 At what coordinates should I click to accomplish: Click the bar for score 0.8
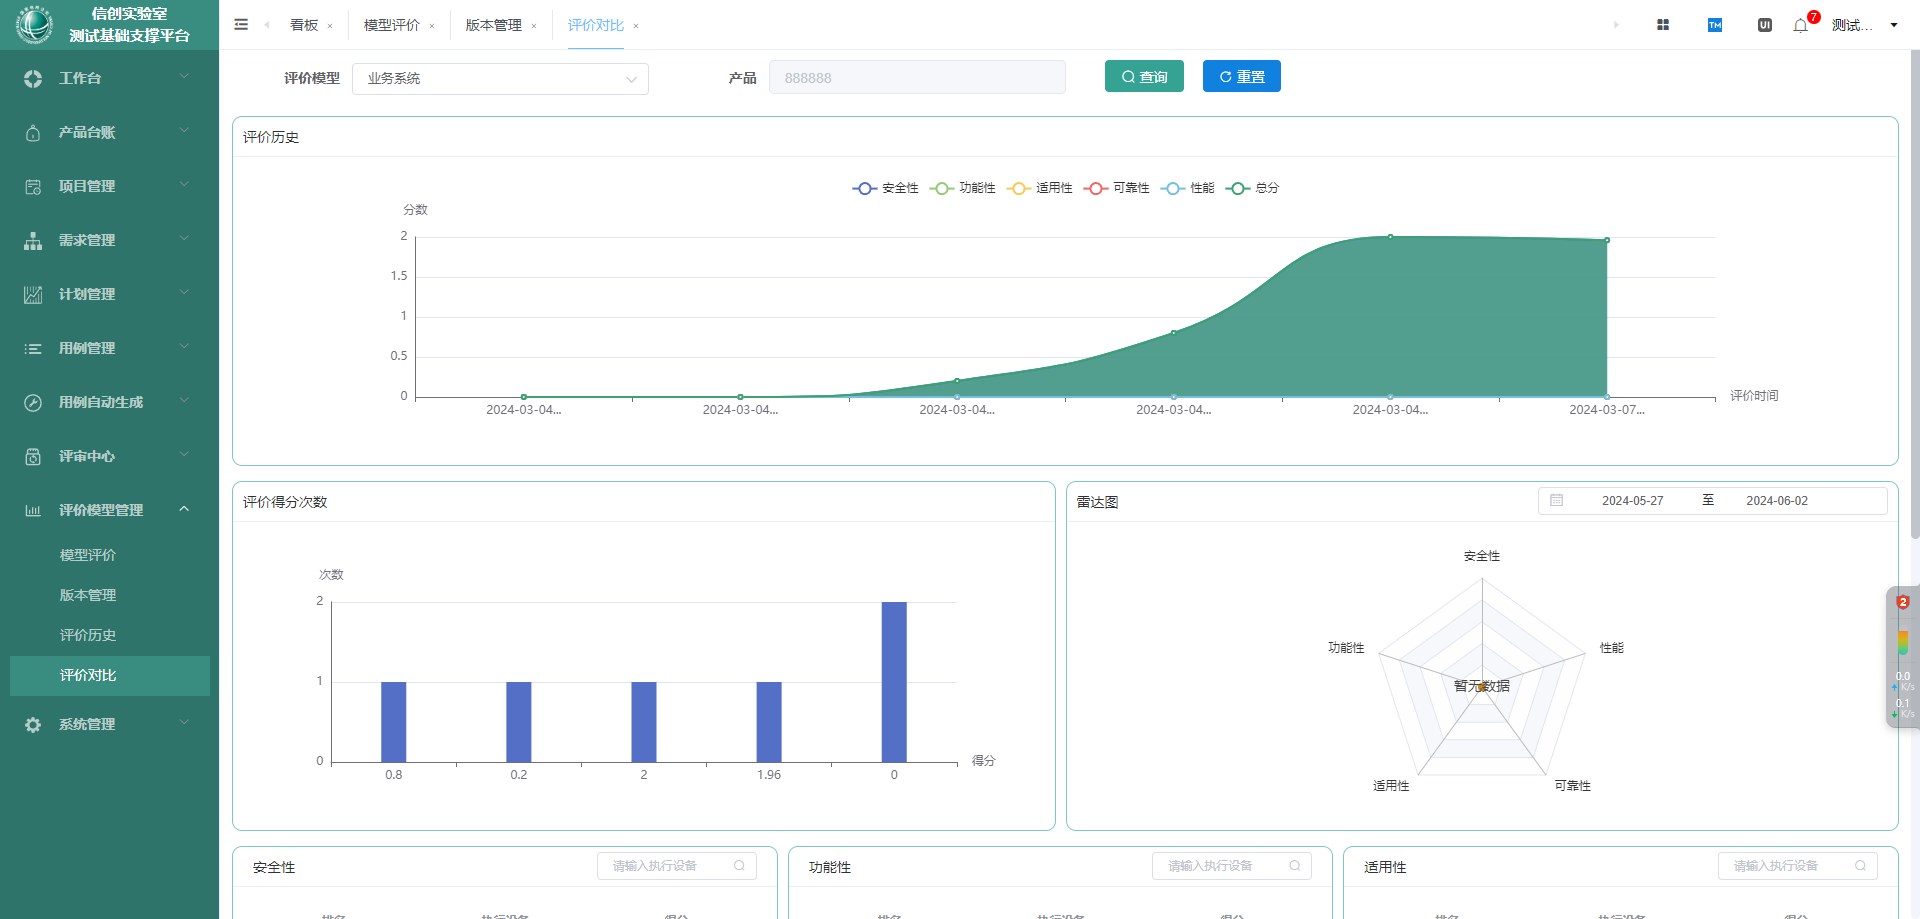point(394,722)
